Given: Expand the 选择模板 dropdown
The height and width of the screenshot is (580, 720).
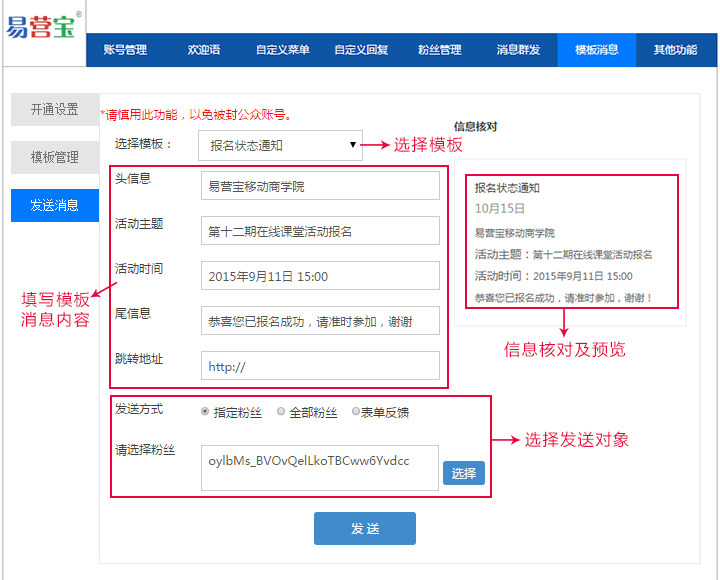Looking at the screenshot, I should (x=279, y=145).
